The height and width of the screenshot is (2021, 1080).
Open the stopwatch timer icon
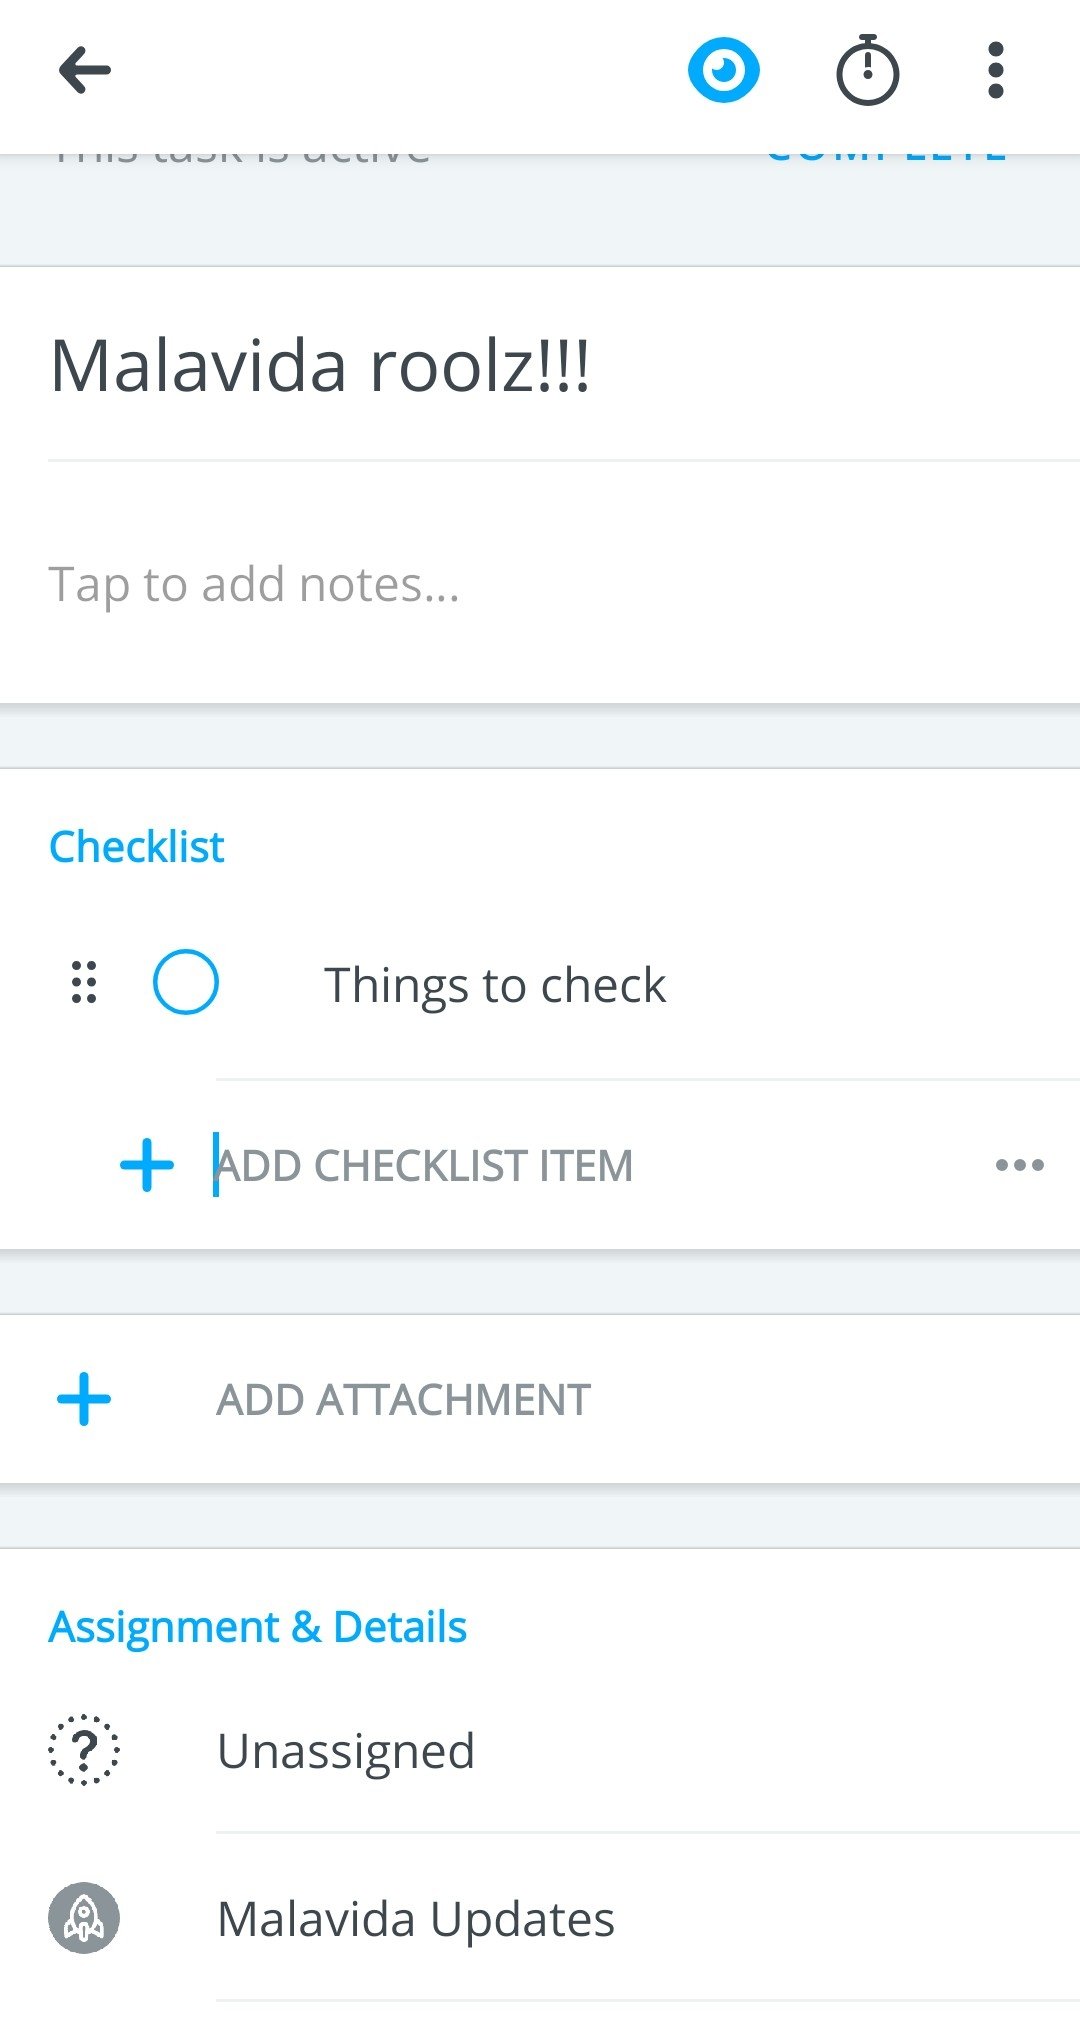coord(867,70)
